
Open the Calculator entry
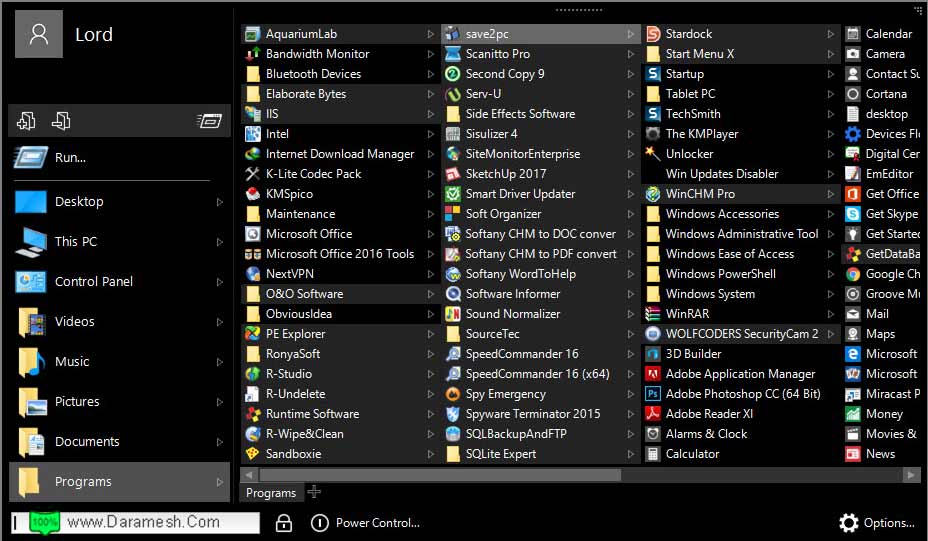740,454
